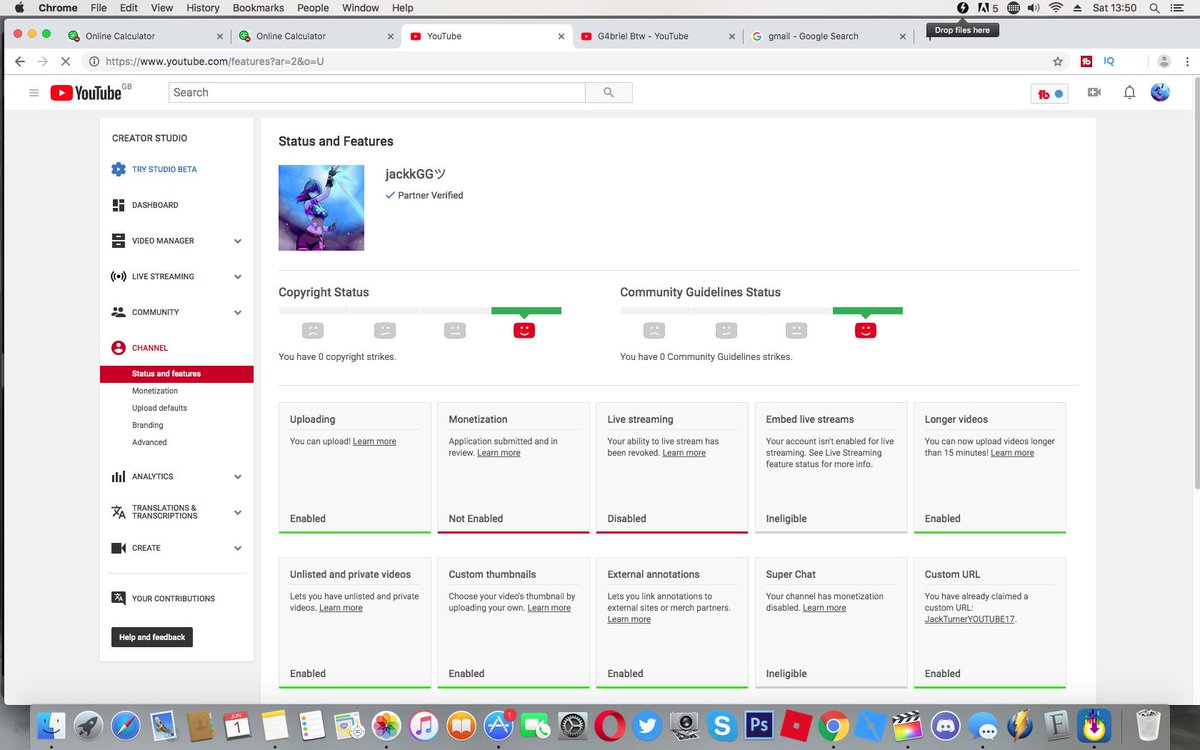This screenshot has height=750, width=1200.
Task: Open the JackTurnerYOUTUBE17 custom URL link
Action: click(970, 620)
